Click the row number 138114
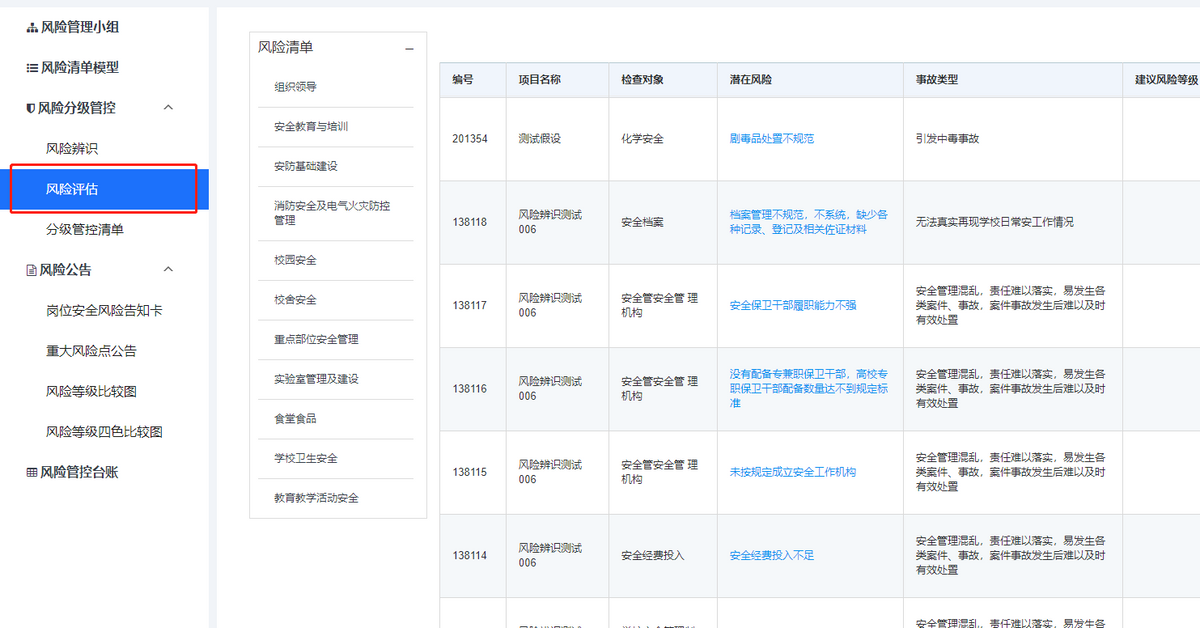Image resolution: width=1200 pixels, height=628 pixels. pyautogui.click(x=470, y=556)
